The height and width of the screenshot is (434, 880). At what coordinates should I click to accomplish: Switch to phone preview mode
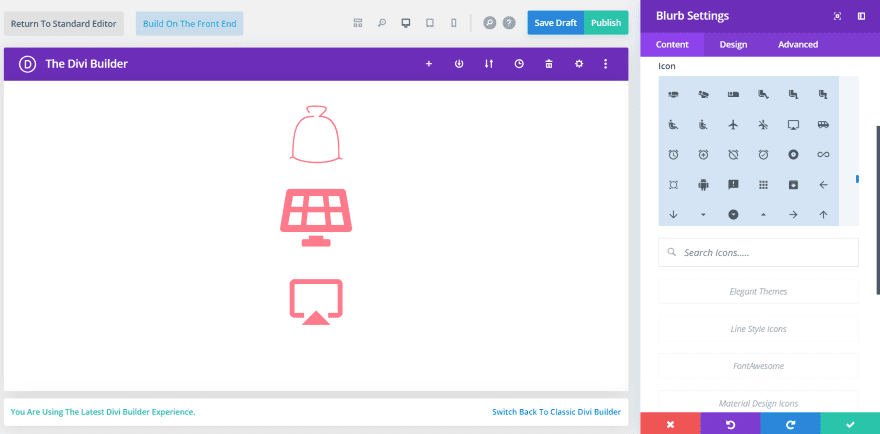tap(453, 23)
